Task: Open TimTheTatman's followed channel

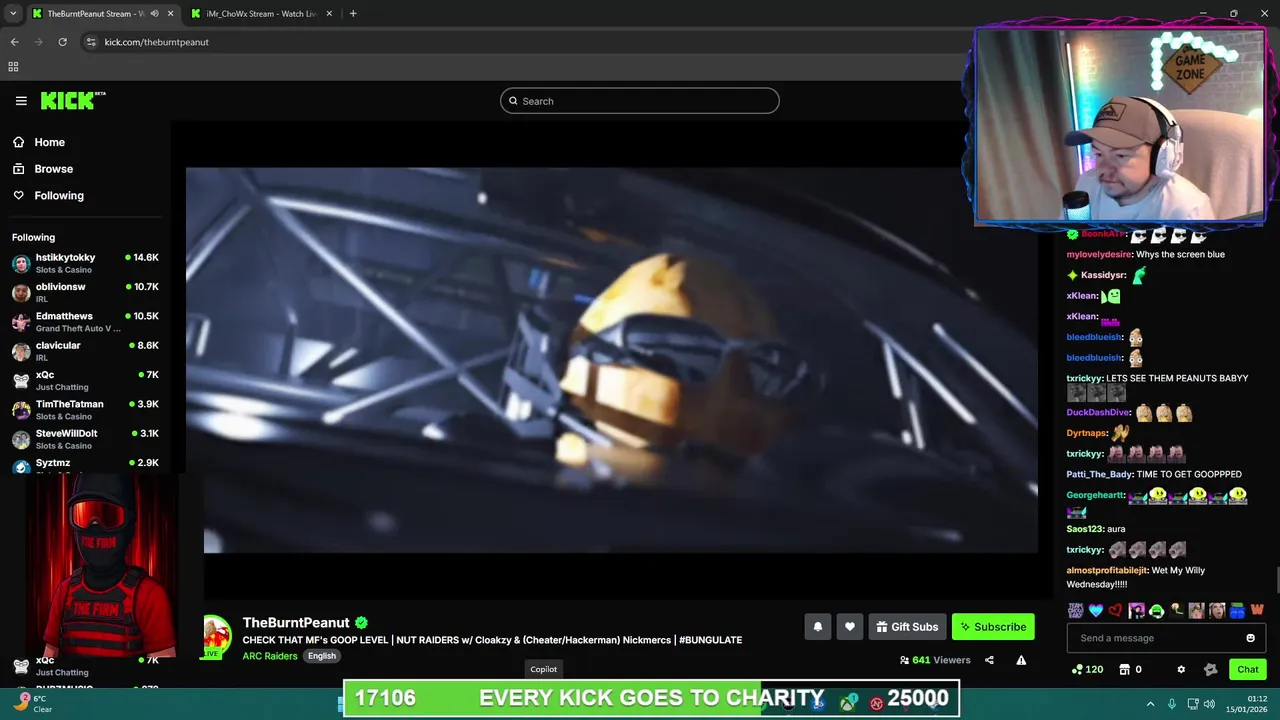Action: click(x=85, y=410)
